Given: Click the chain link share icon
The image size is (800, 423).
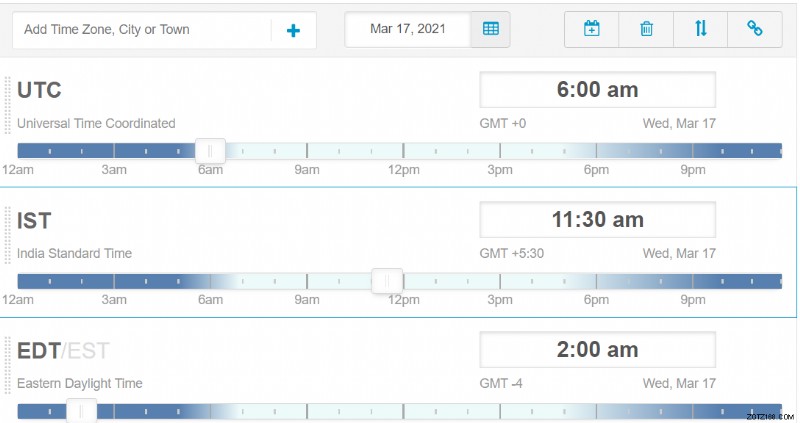Looking at the screenshot, I should (755, 29).
